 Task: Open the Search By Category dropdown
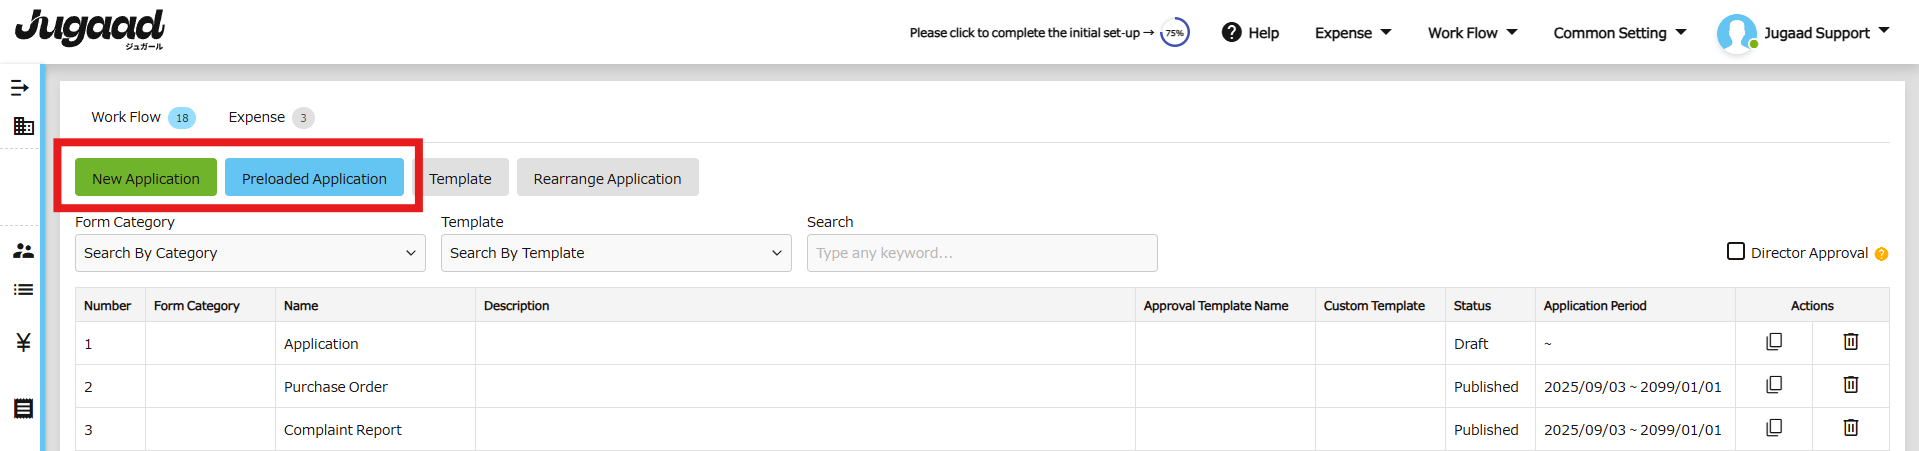tap(250, 253)
